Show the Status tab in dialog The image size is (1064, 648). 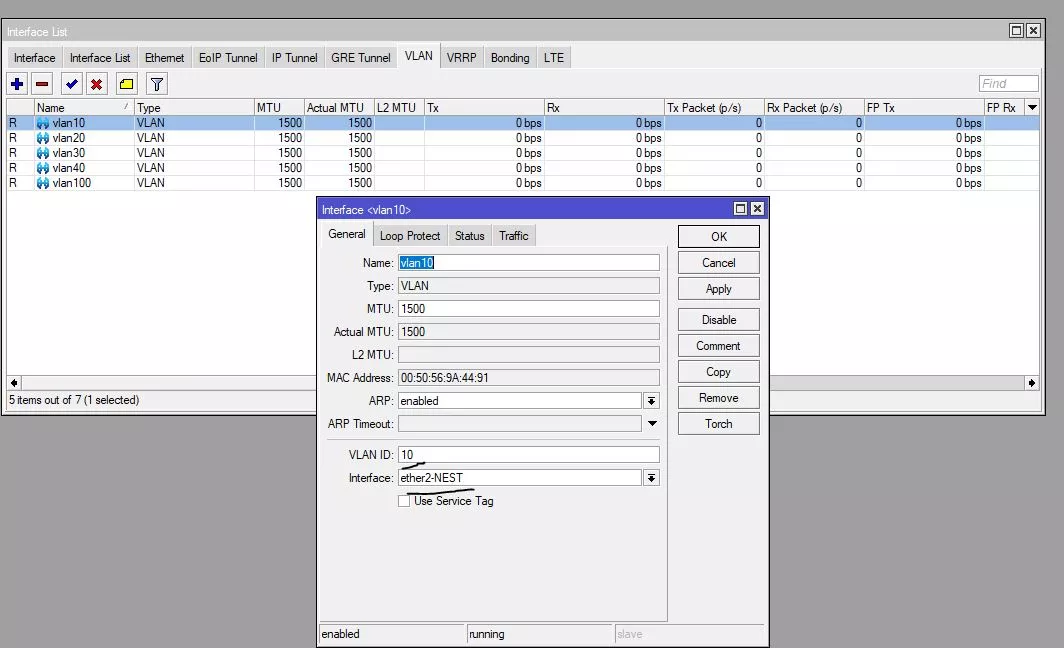(x=470, y=235)
